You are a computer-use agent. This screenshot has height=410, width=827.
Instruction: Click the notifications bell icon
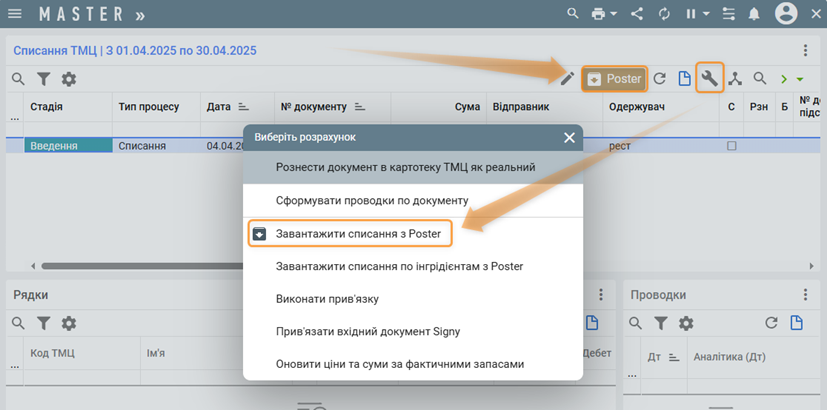753,14
